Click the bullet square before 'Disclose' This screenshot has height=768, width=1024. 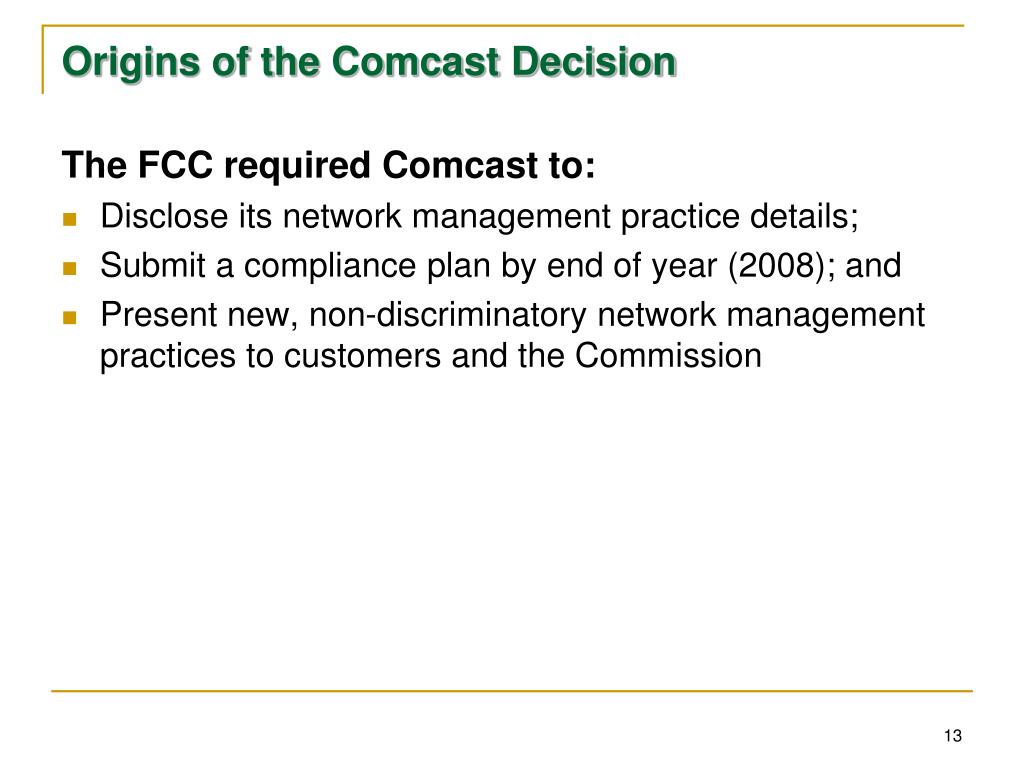point(69,219)
